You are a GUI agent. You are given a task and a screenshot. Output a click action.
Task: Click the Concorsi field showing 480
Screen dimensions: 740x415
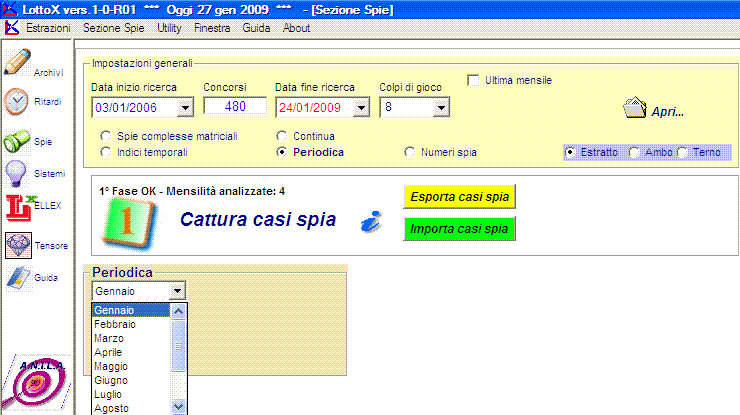(235, 106)
